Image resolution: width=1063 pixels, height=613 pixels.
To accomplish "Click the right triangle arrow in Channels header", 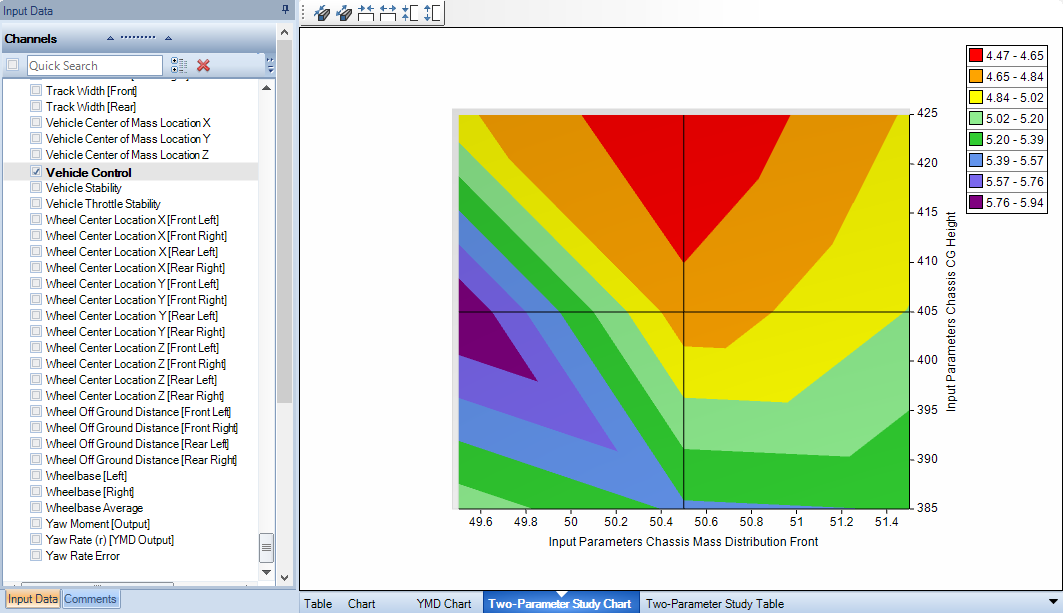I will pos(168,38).
